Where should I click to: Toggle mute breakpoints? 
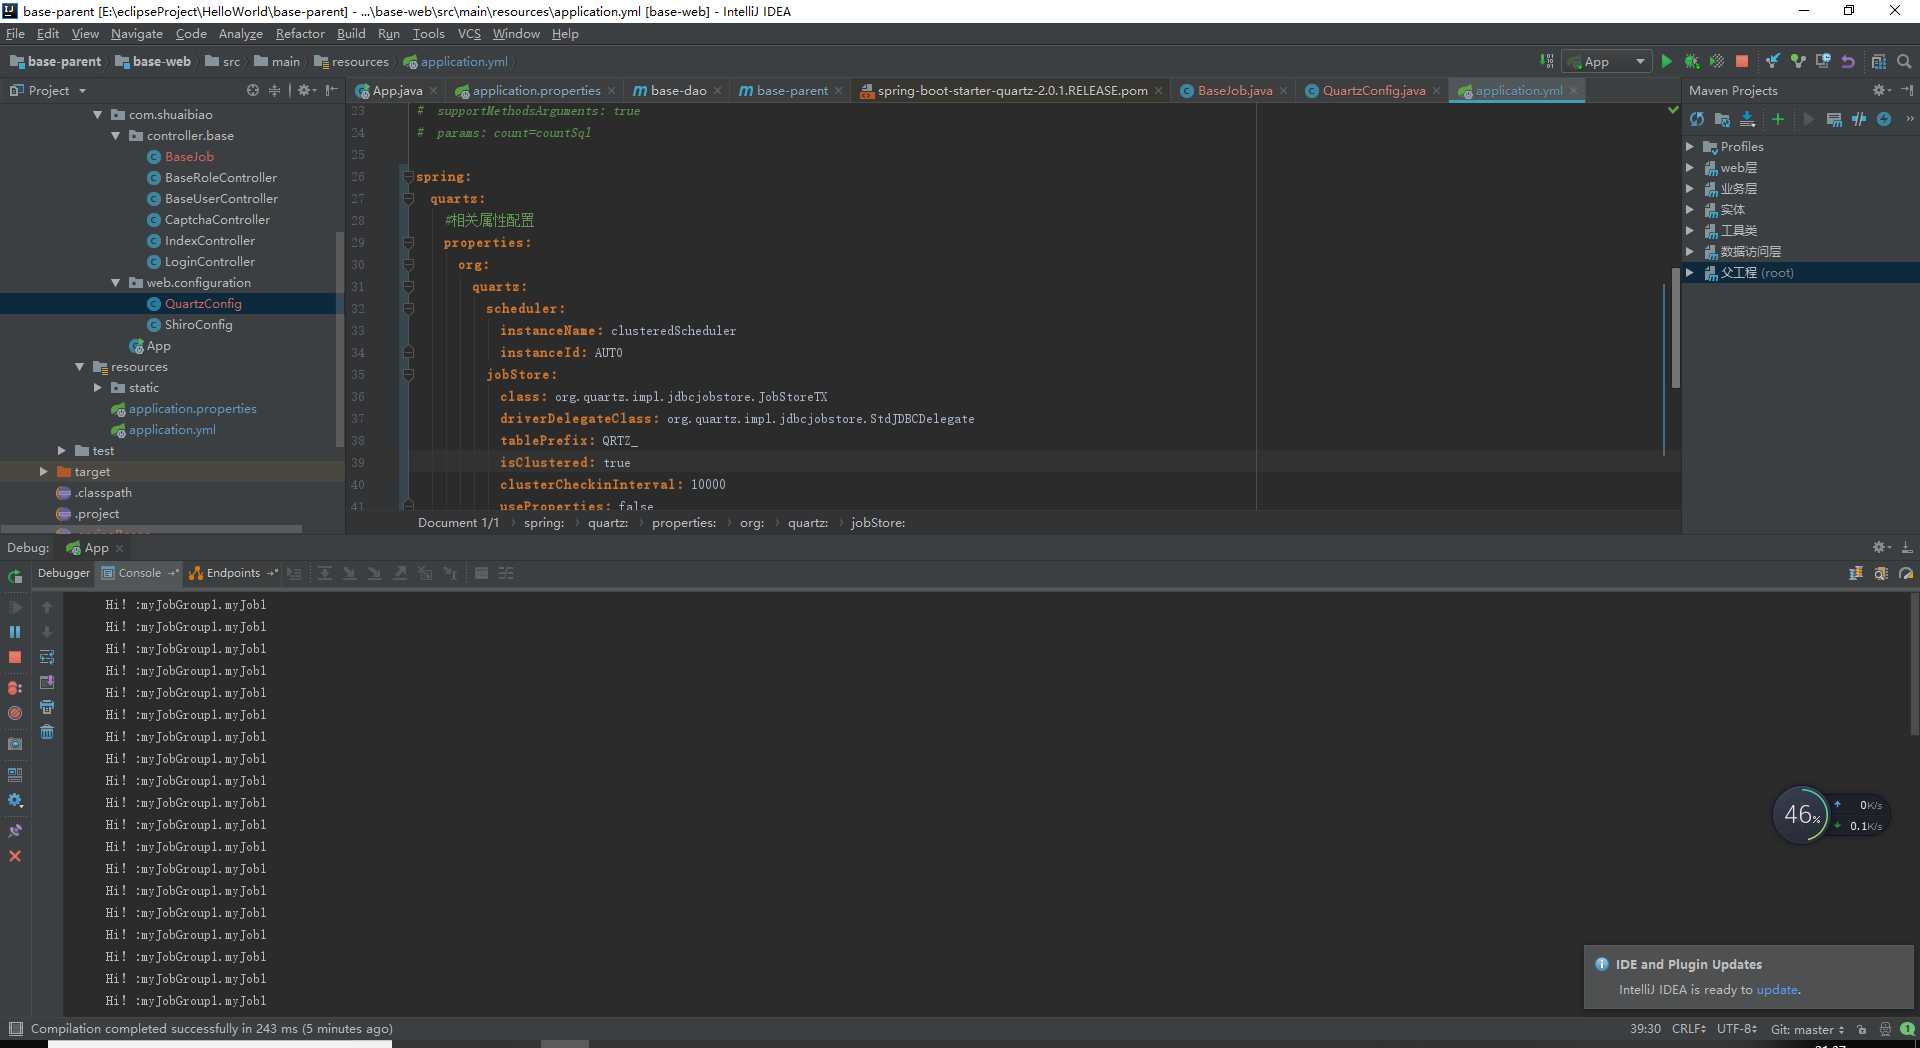click(15, 713)
